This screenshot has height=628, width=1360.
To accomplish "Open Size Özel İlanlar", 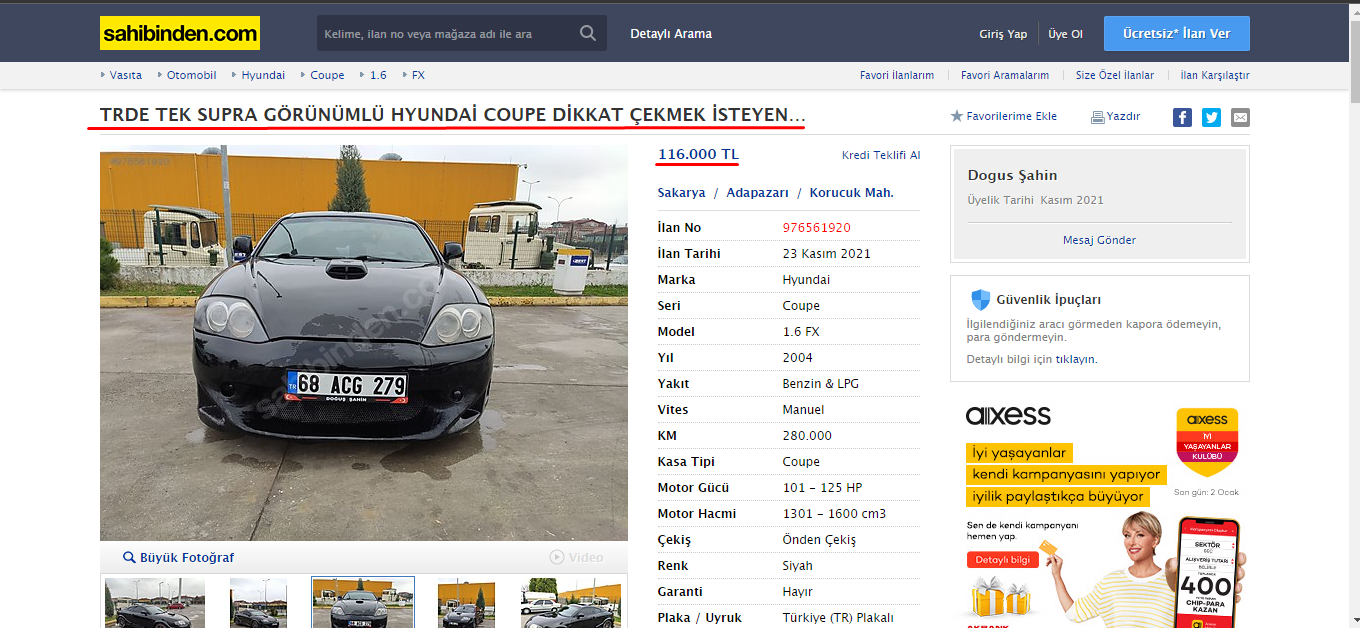I will pos(1115,75).
